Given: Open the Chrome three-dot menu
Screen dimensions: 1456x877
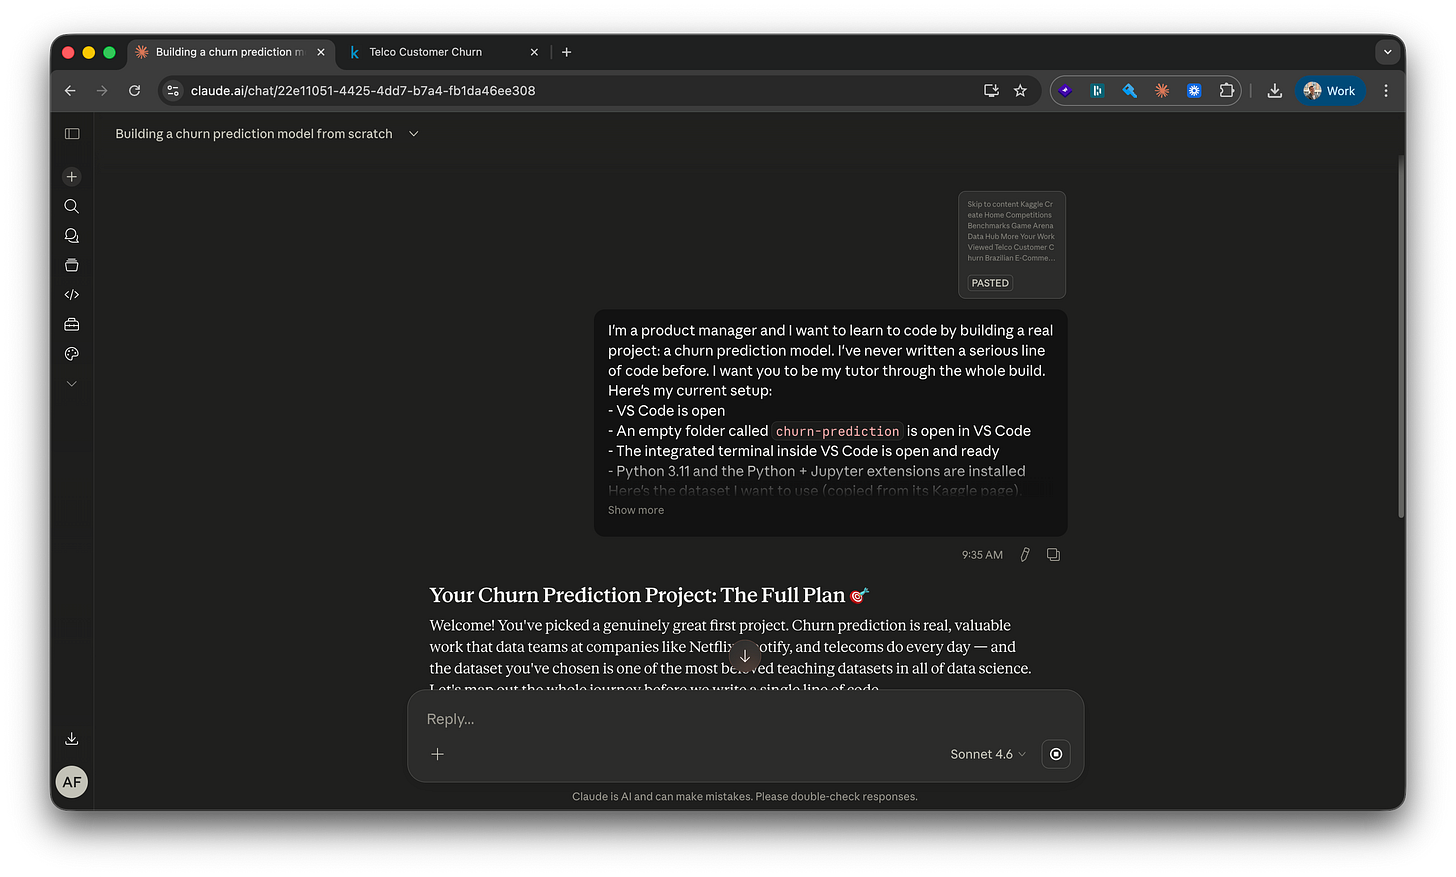Looking at the screenshot, I should (x=1386, y=90).
